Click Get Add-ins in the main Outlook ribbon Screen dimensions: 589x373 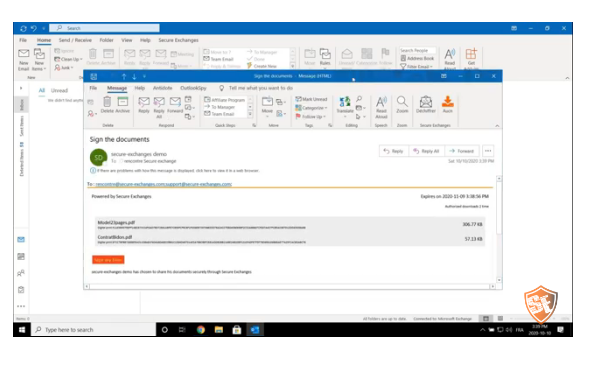471,58
